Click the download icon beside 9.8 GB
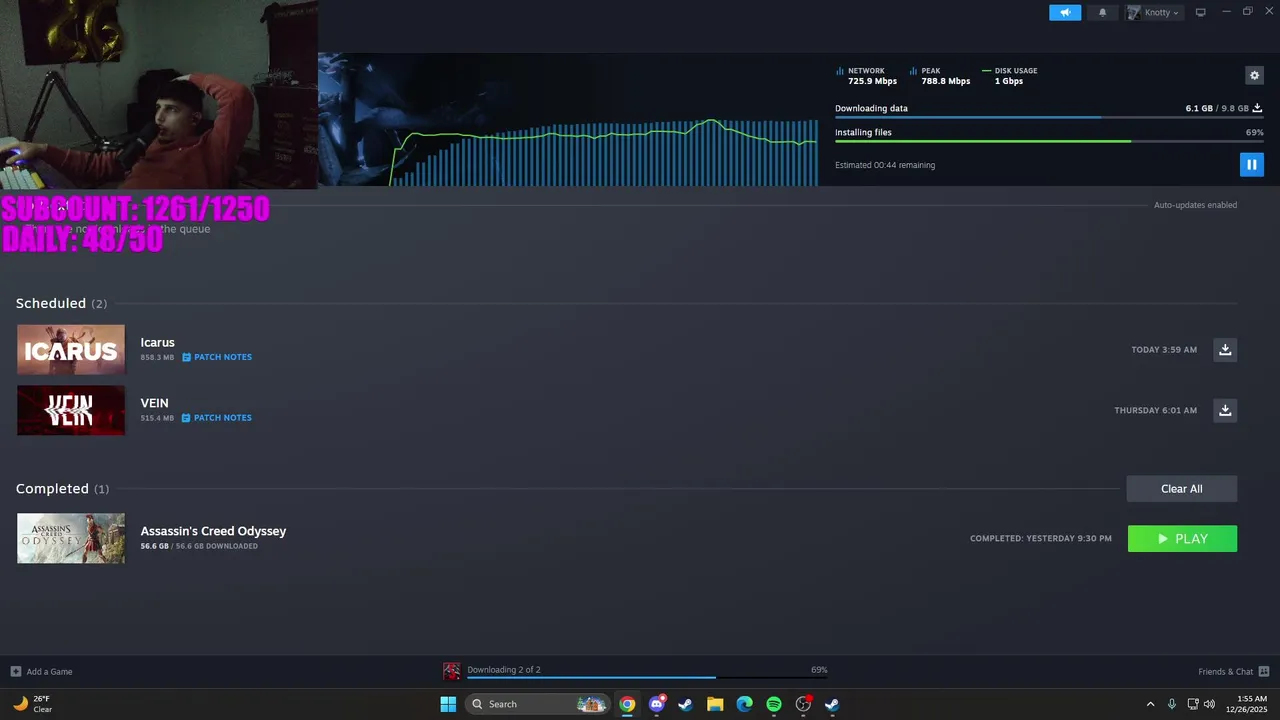The image size is (1280, 720). tap(1257, 108)
